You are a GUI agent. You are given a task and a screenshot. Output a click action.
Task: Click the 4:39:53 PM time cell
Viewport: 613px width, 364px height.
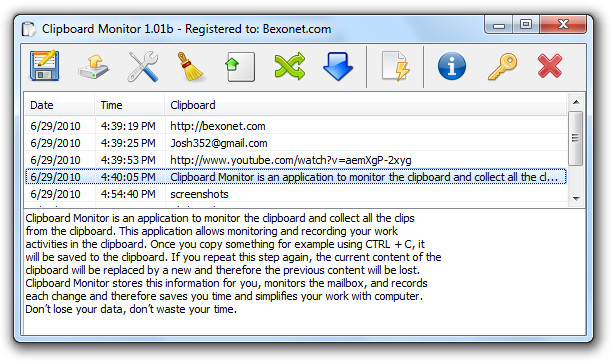(x=128, y=160)
